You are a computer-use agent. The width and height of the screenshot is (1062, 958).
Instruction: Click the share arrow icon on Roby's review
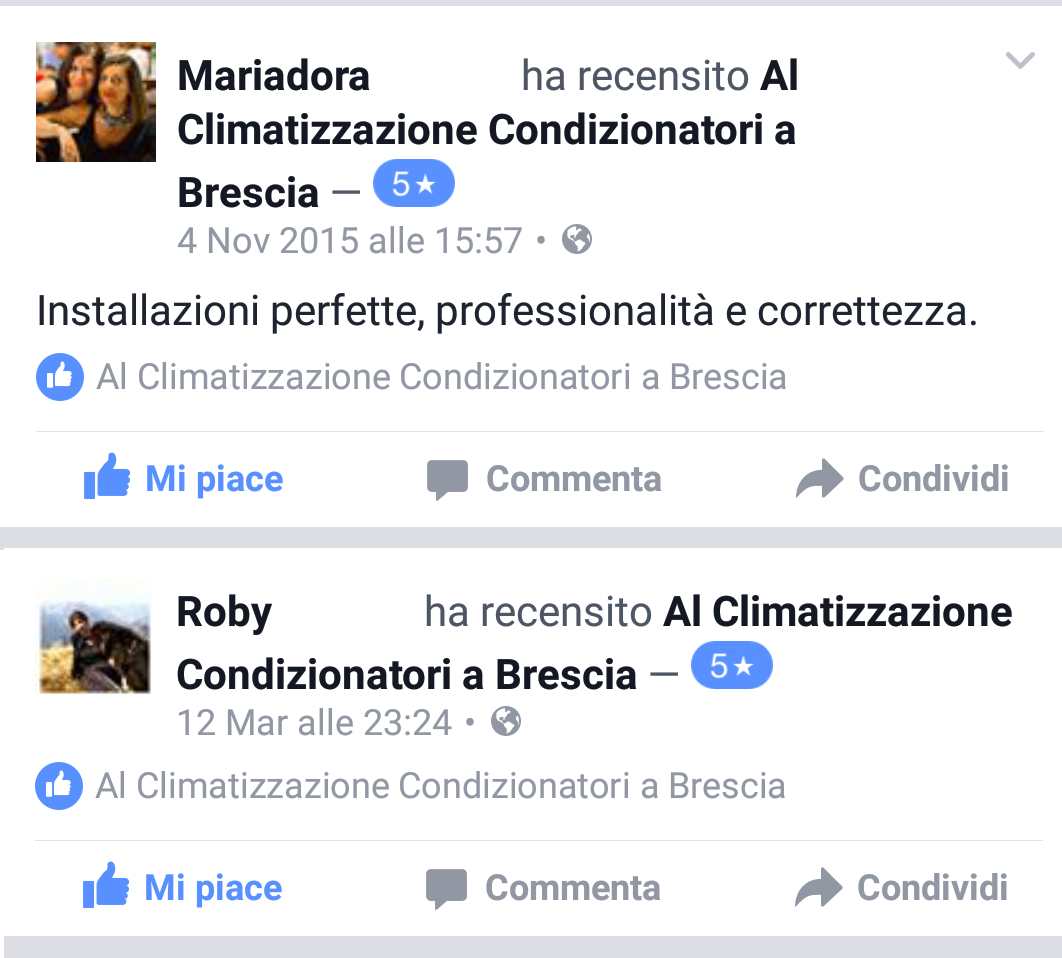click(819, 887)
